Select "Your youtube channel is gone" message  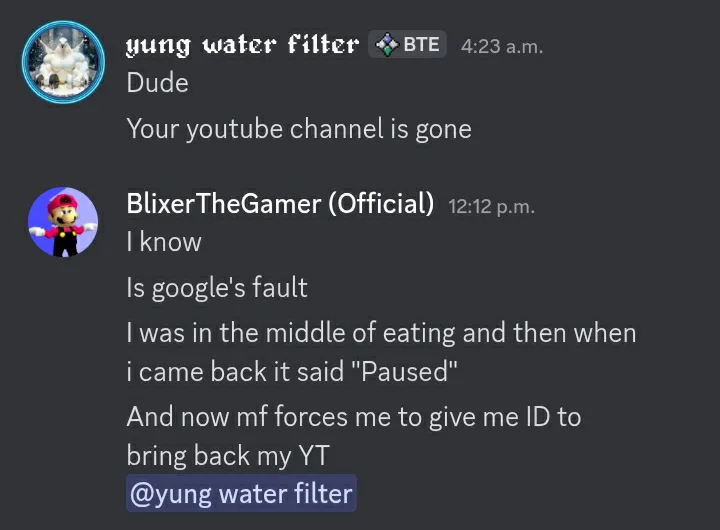click(298, 129)
